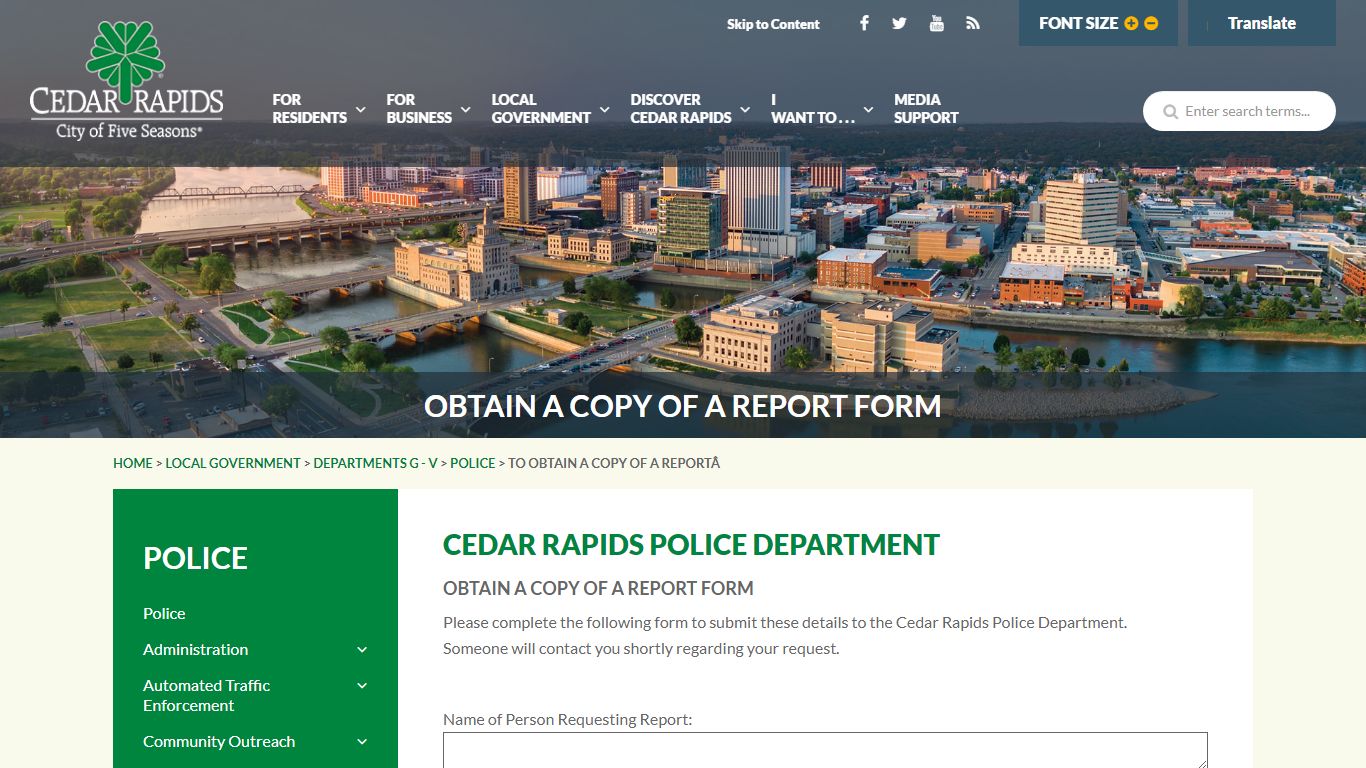Open For Residents menu

tap(309, 109)
